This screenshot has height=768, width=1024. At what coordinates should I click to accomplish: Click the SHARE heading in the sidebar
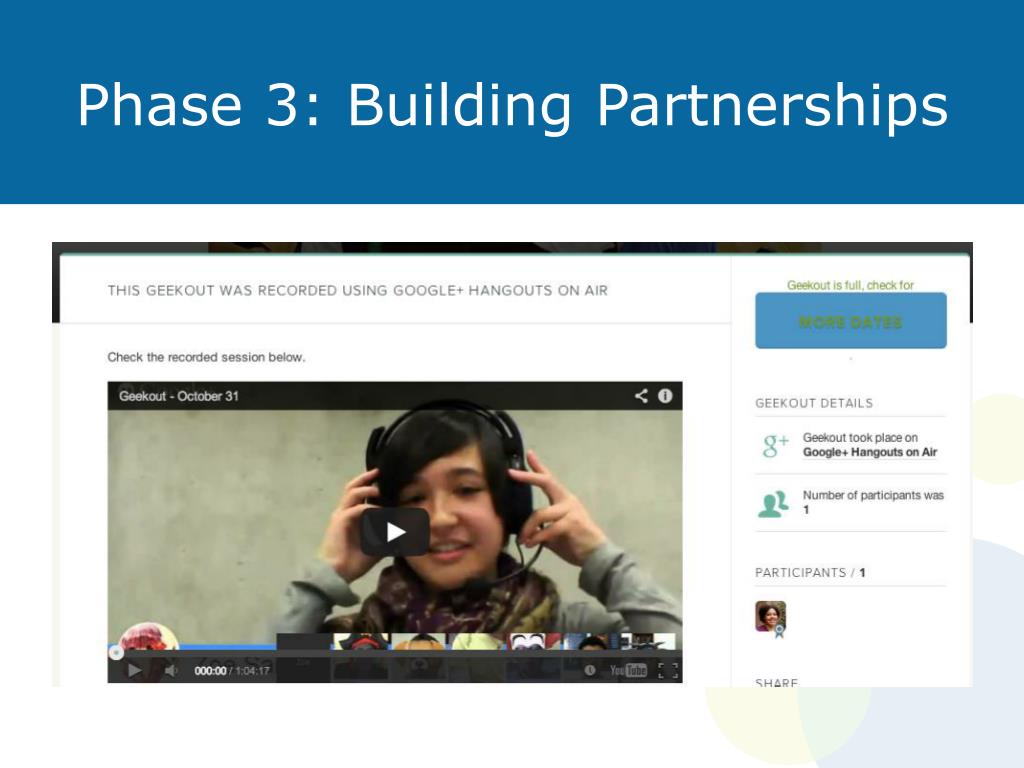[x=776, y=682]
